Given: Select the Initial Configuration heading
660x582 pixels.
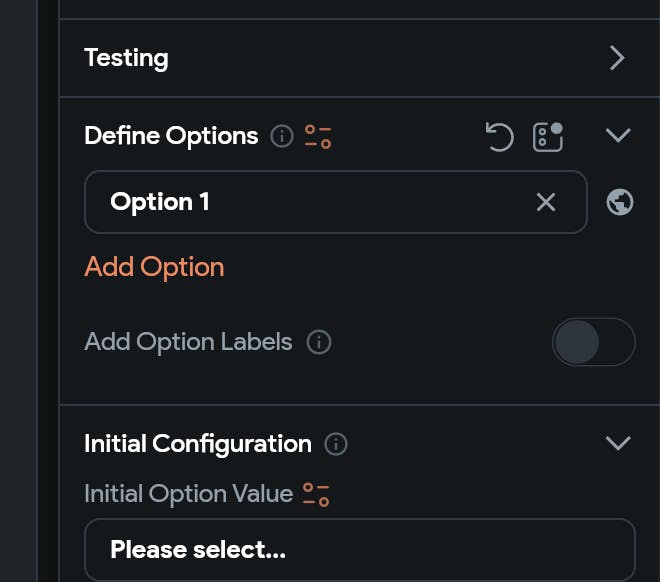Looking at the screenshot, I should click(198, 444).
